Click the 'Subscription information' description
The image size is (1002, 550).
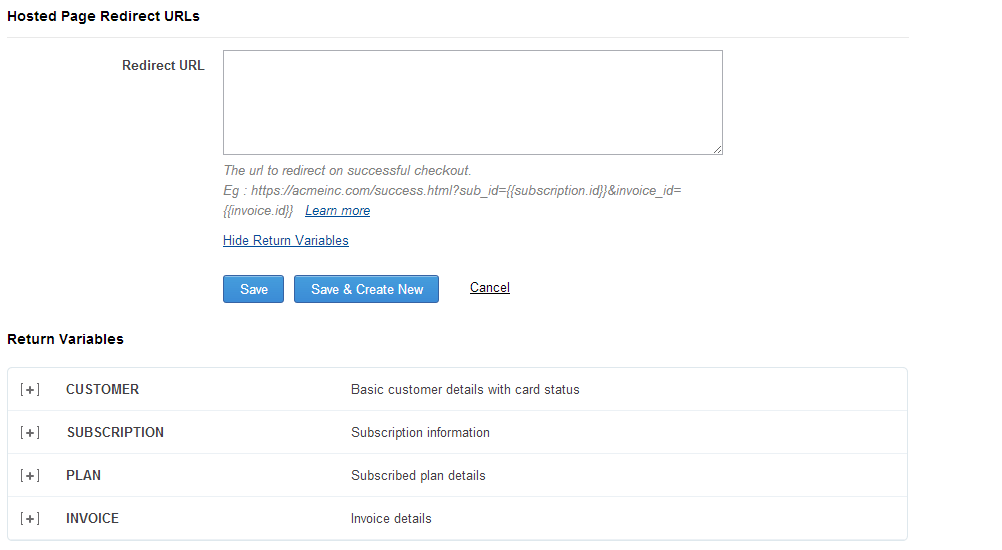(420, 433)
